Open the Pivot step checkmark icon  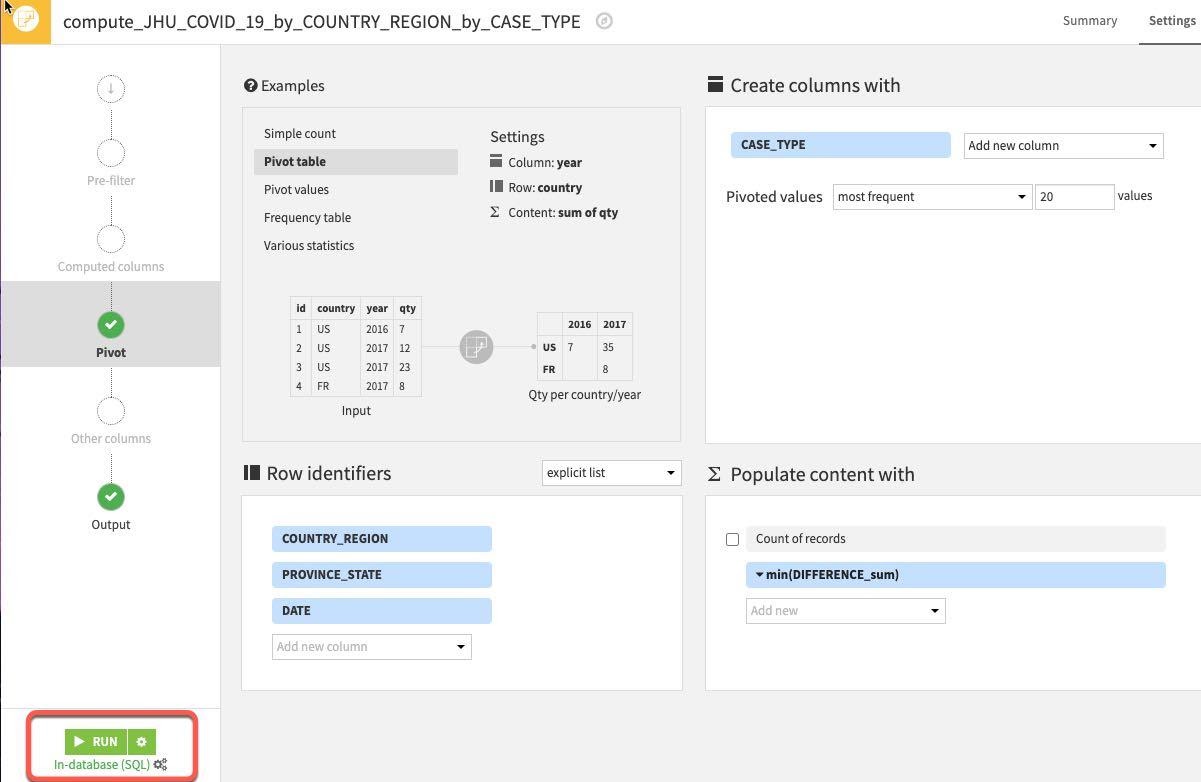tap(111, 325)
